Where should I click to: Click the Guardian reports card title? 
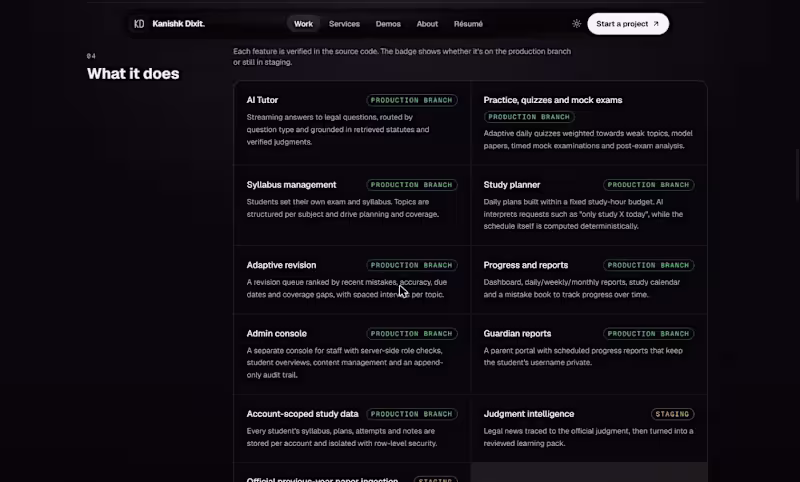click(517, 334)
